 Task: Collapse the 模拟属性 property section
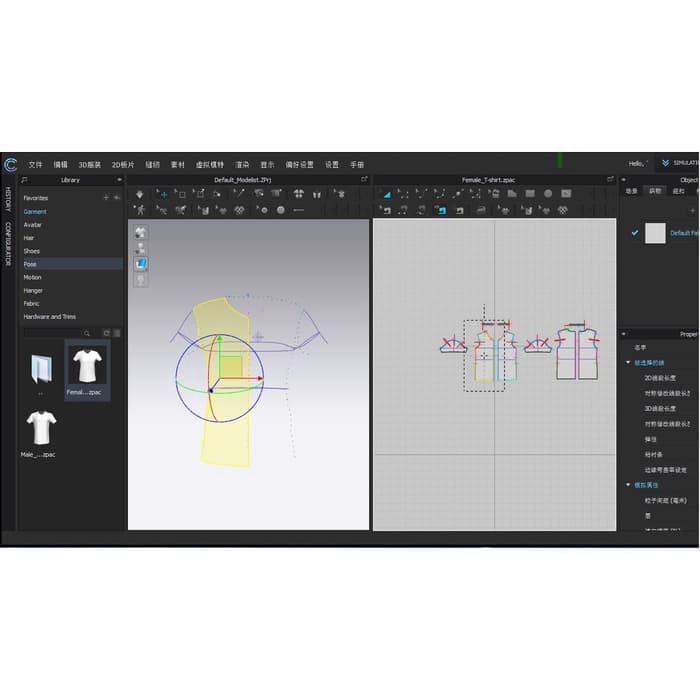[x=628, y=485]
